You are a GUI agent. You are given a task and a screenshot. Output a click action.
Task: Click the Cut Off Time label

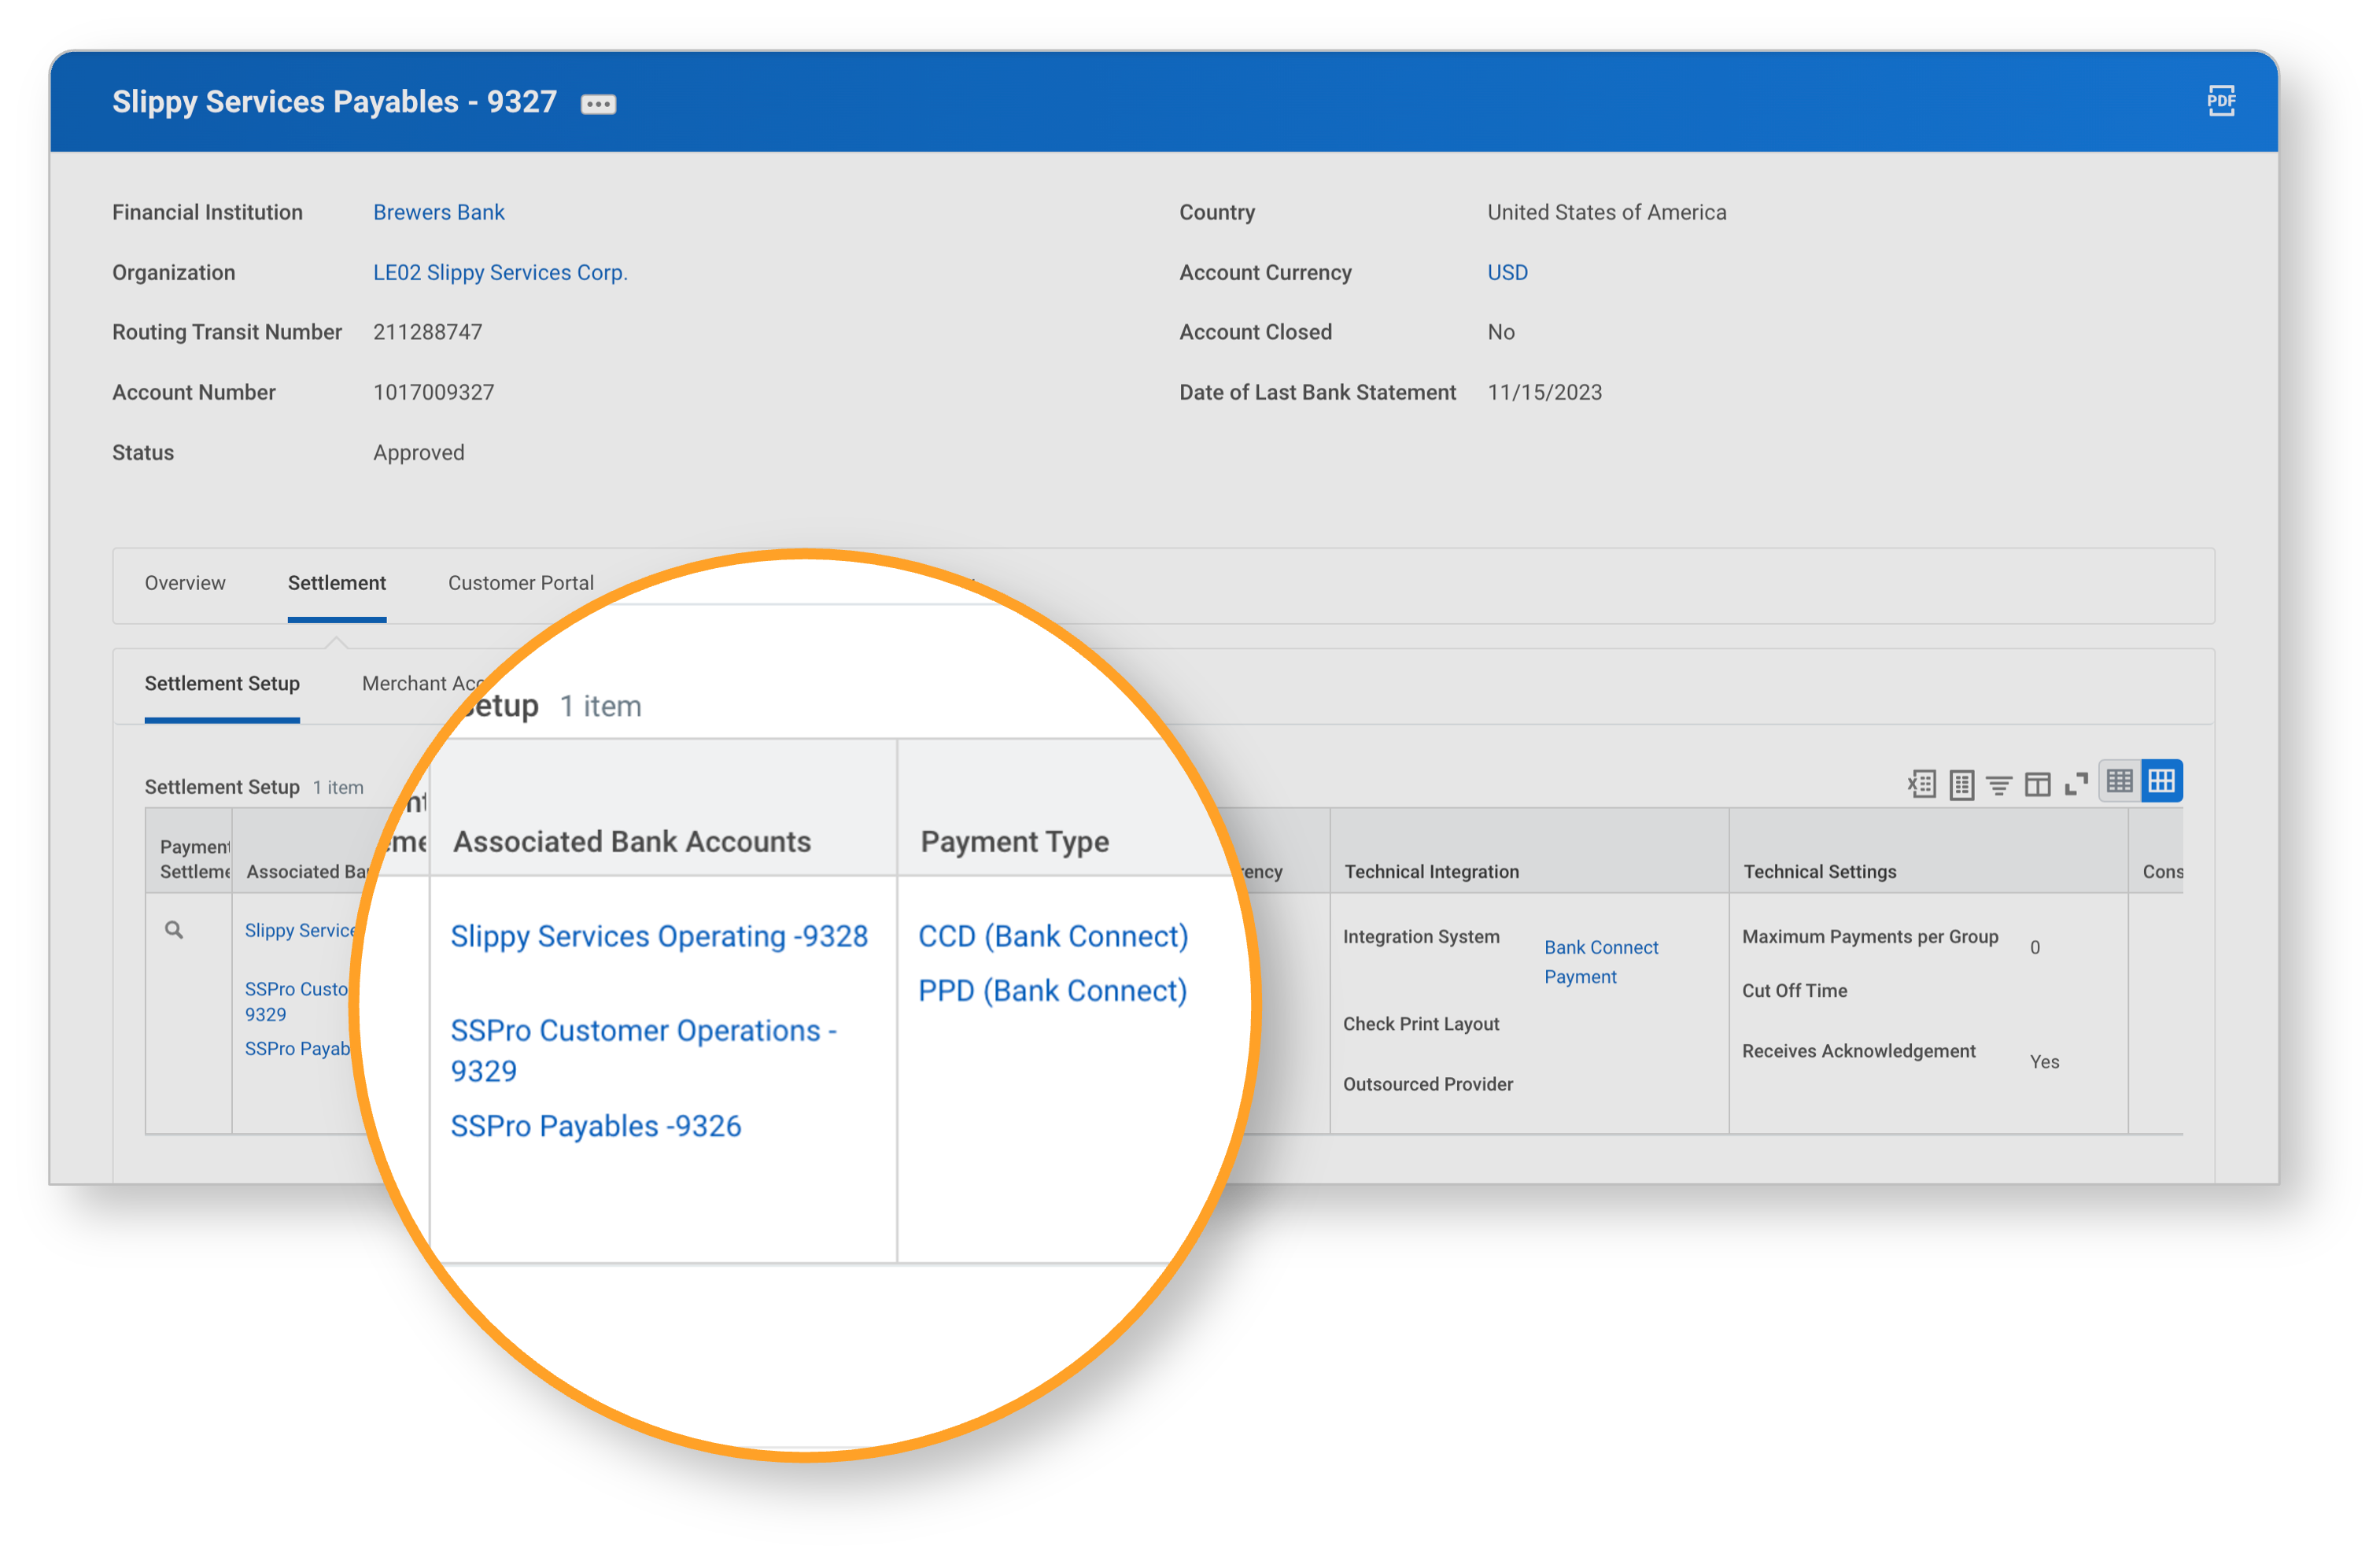click(x=1794, y=990)
